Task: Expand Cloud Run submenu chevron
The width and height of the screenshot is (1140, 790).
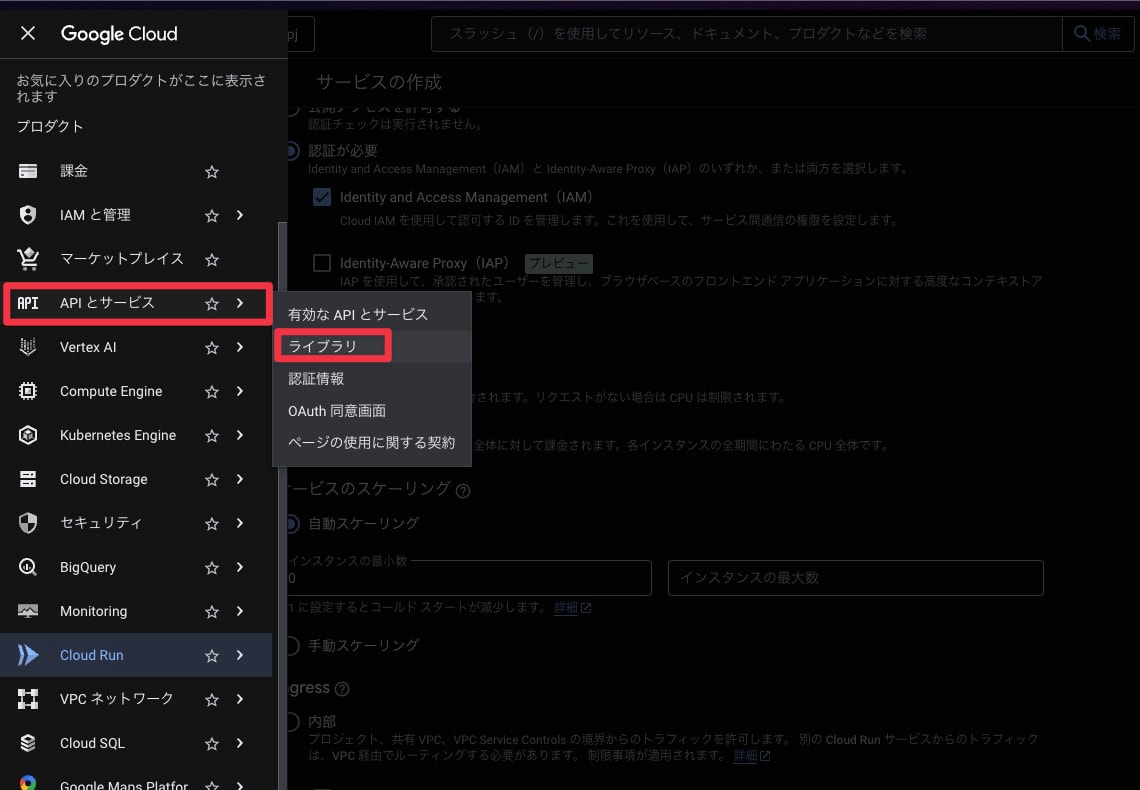Action: 240,655
